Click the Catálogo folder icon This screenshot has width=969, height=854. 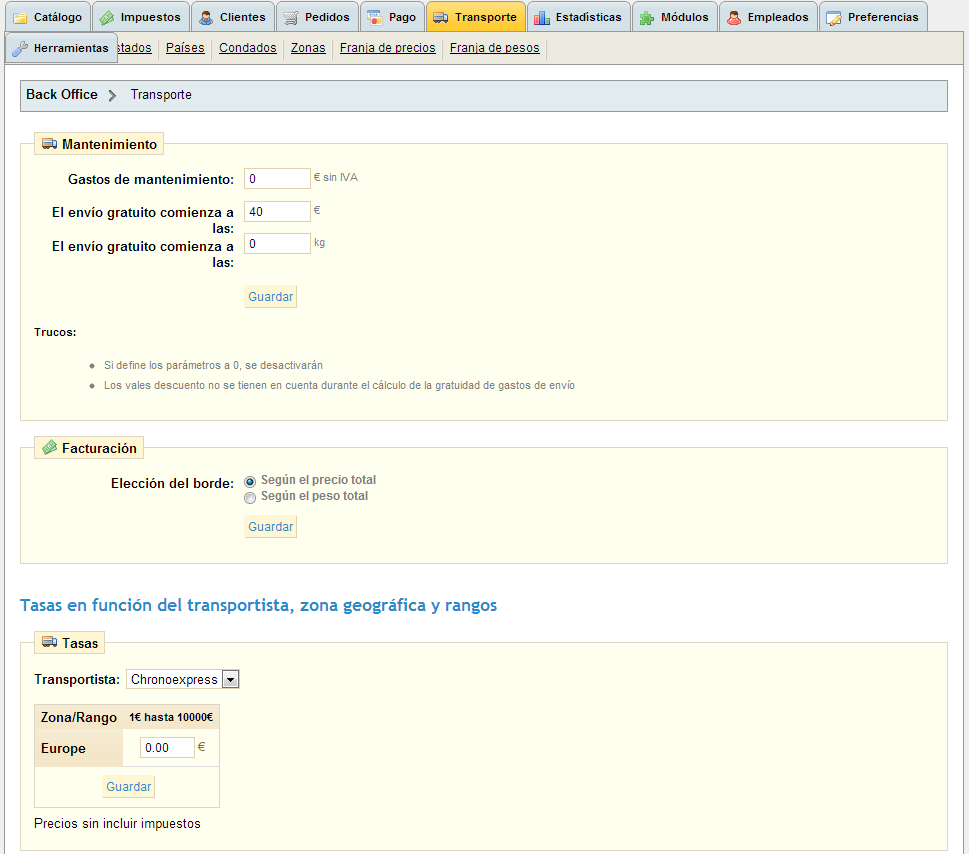point(20,18)
